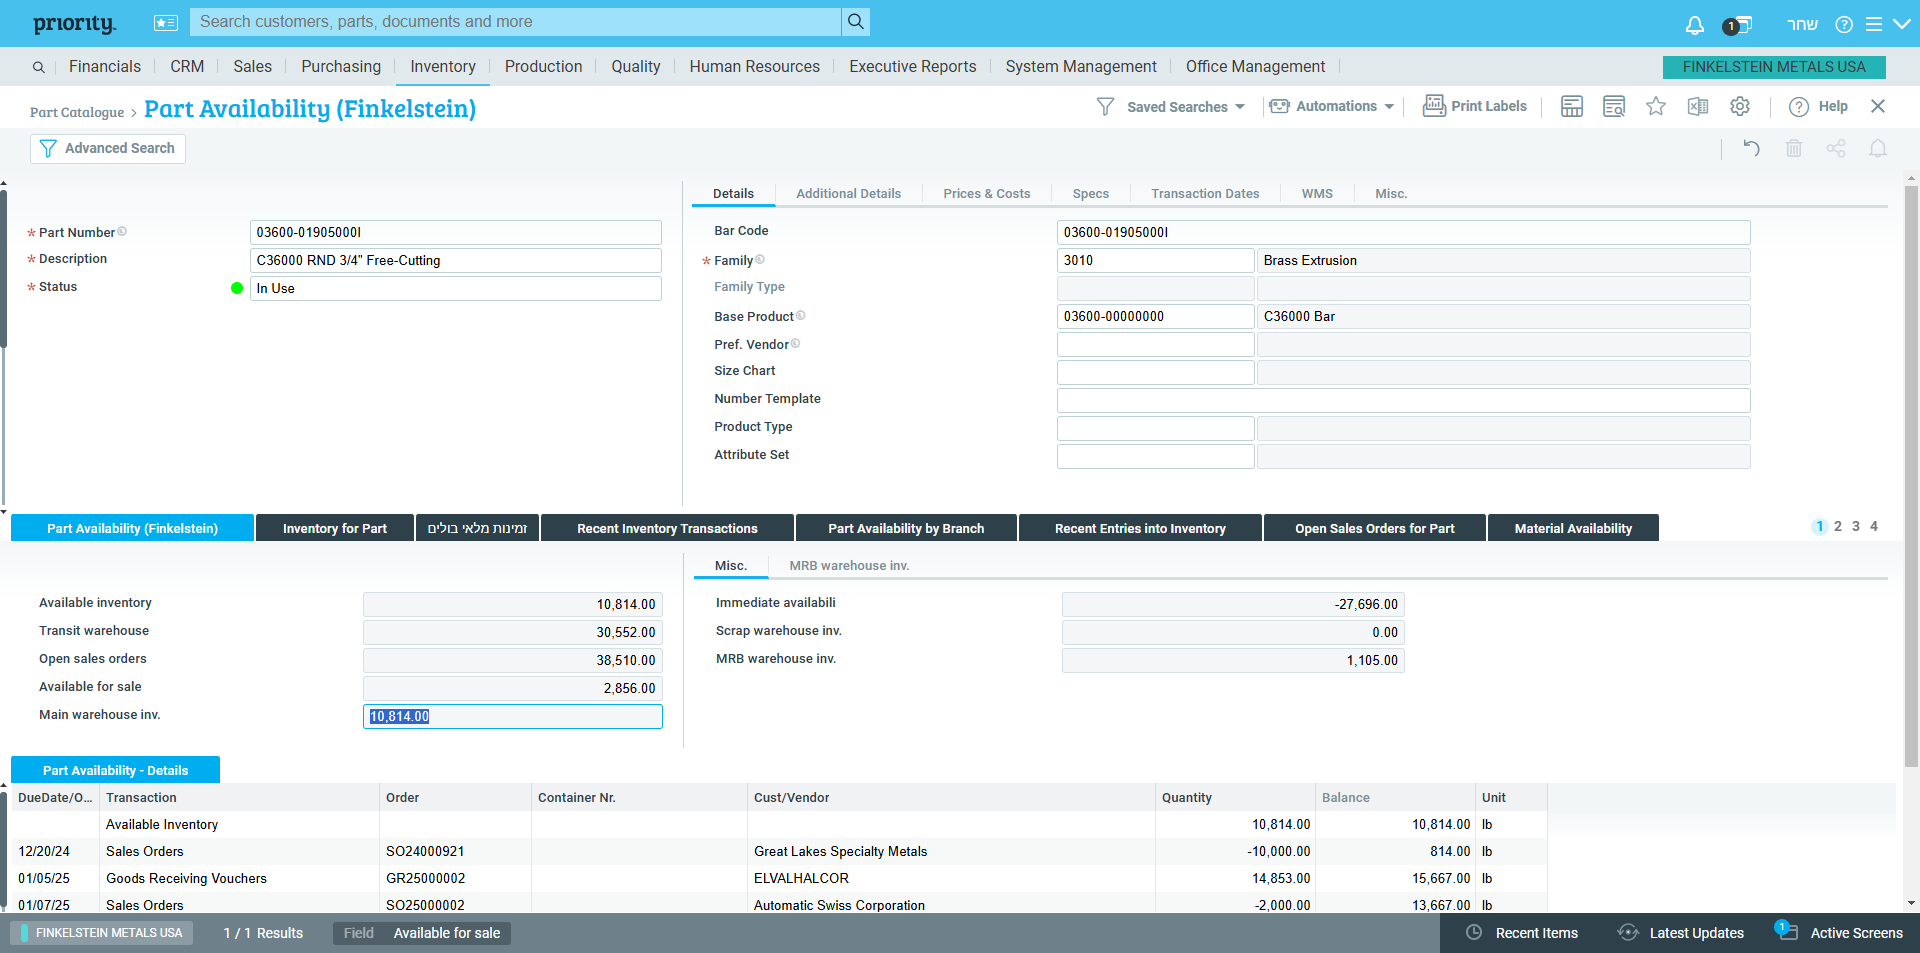Click the notification bell in top bar
Viewport: 1920px width, 953px height.
1694,24
